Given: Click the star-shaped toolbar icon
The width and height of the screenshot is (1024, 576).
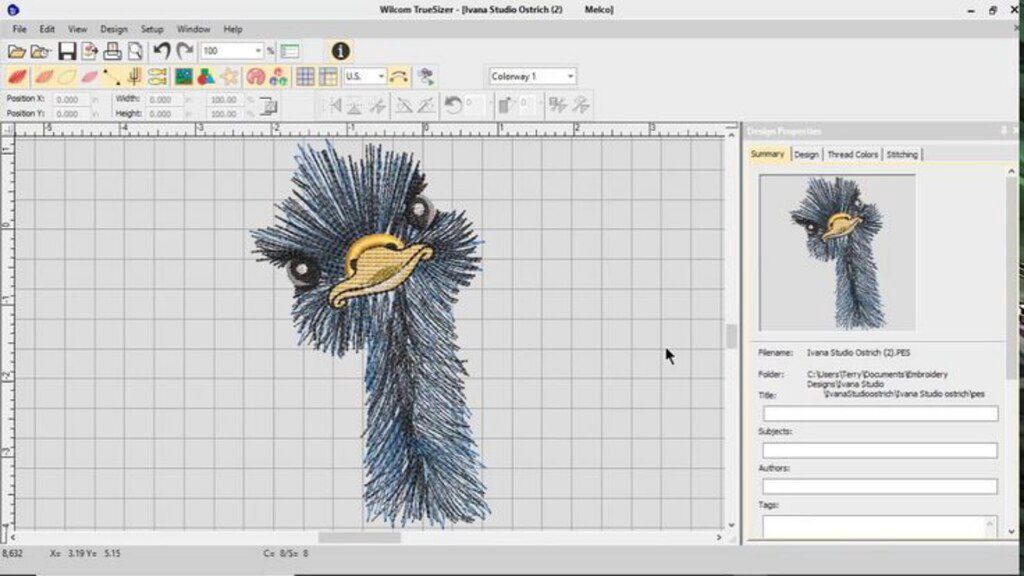Looking at the screenshot, I should tap(229, 76).
